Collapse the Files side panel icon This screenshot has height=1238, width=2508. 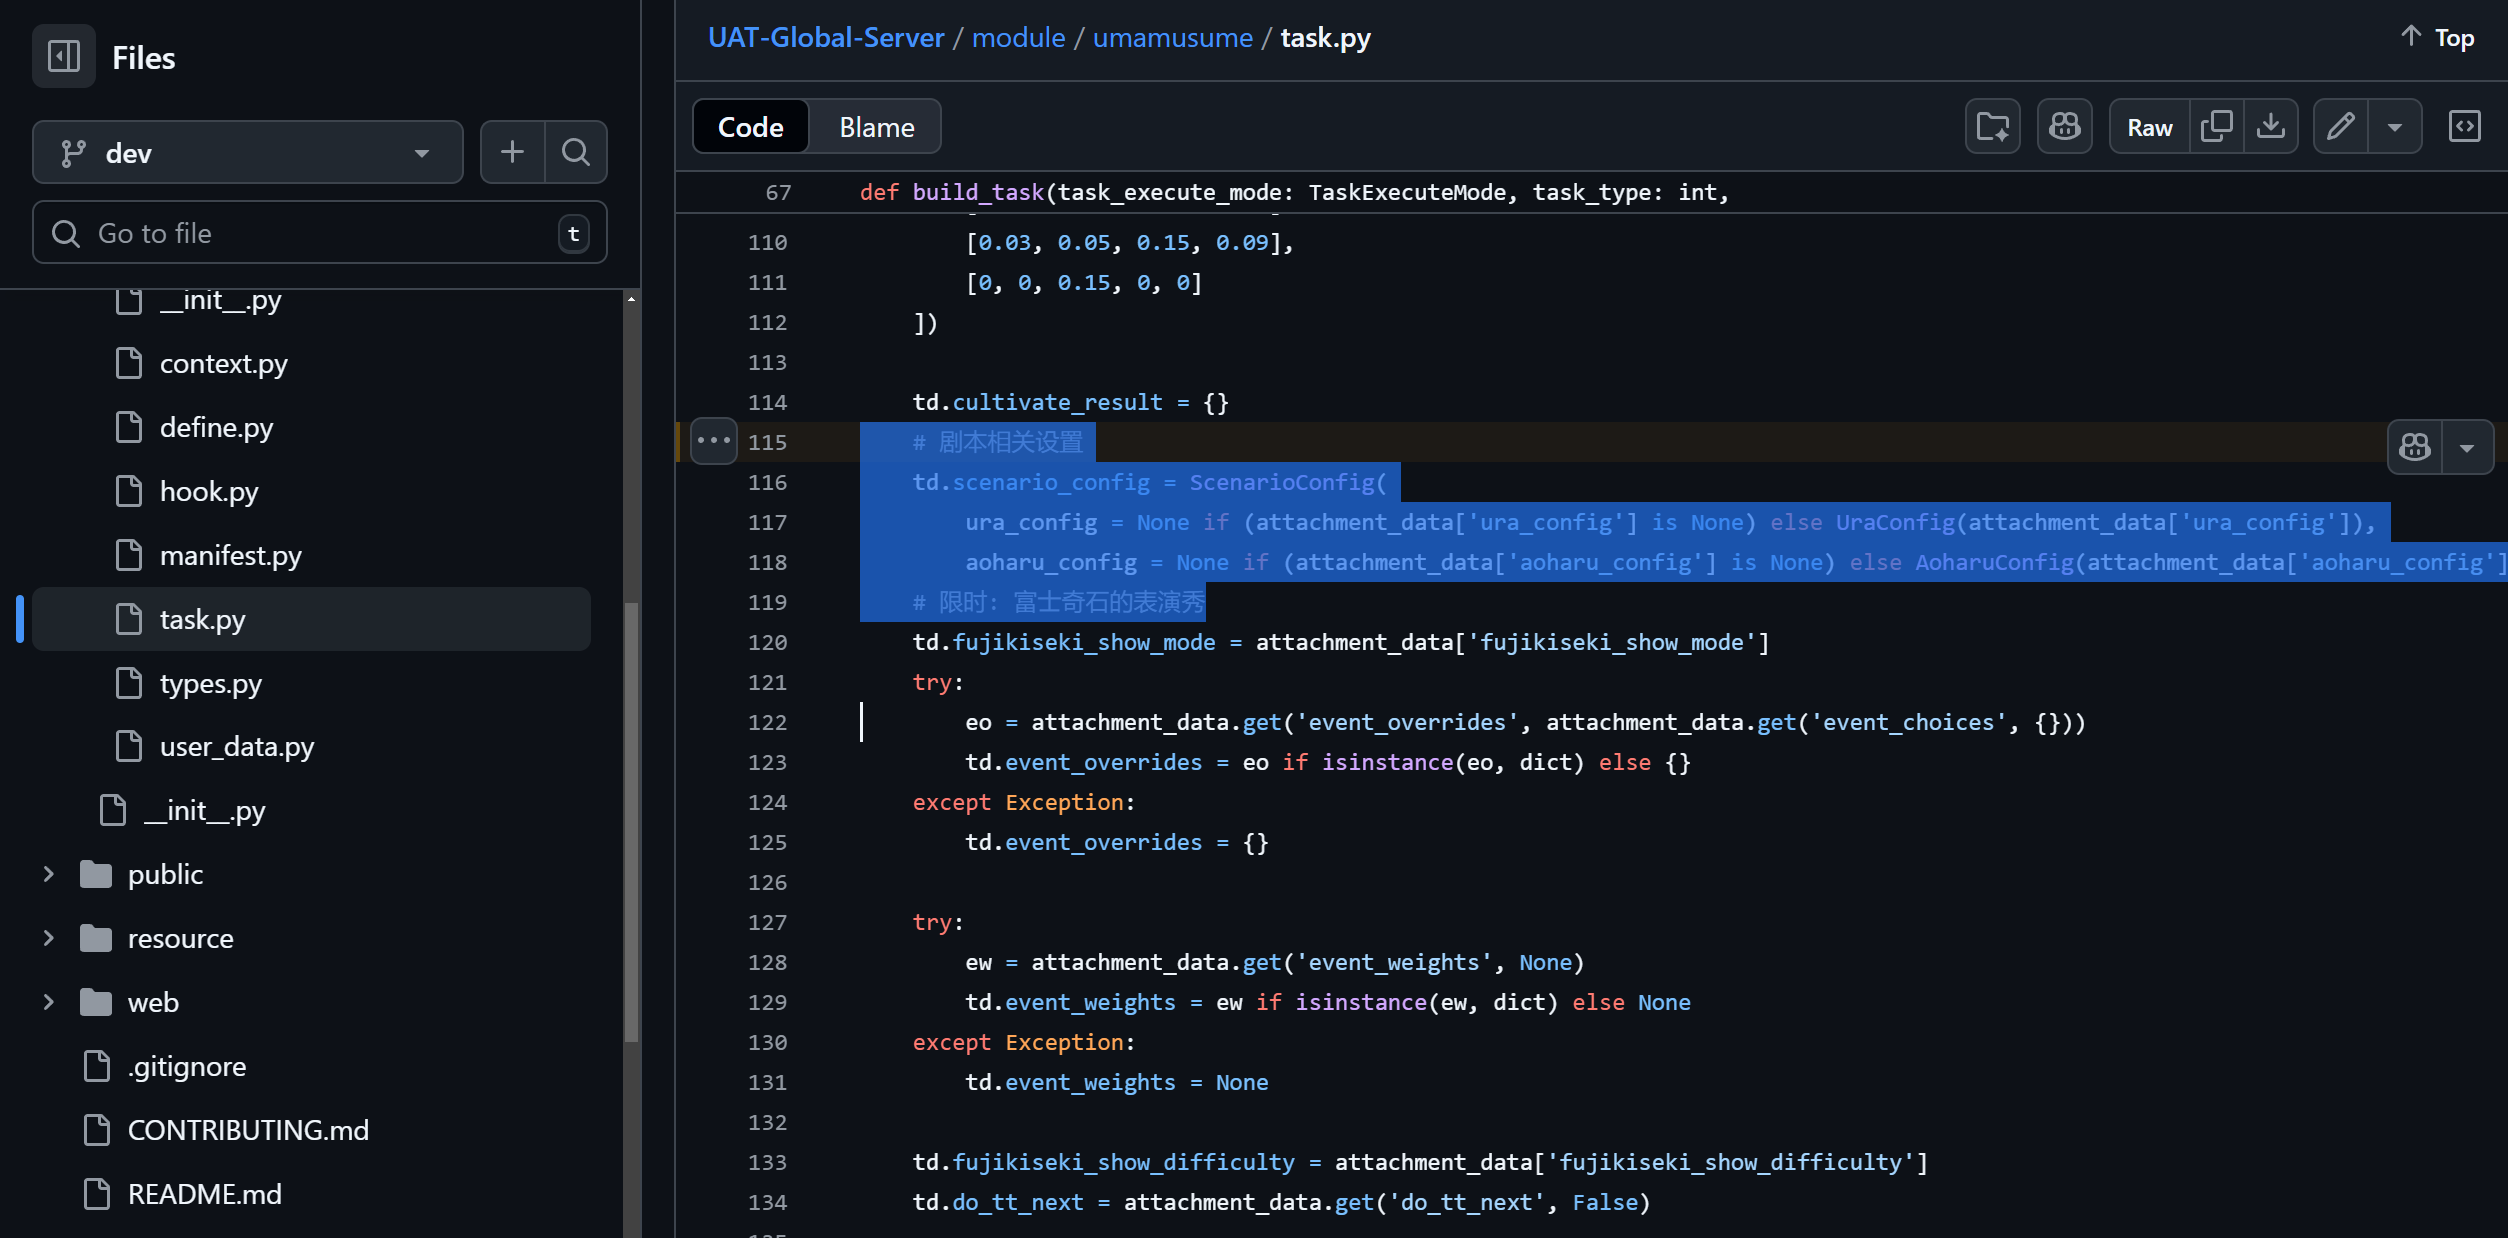64,56
